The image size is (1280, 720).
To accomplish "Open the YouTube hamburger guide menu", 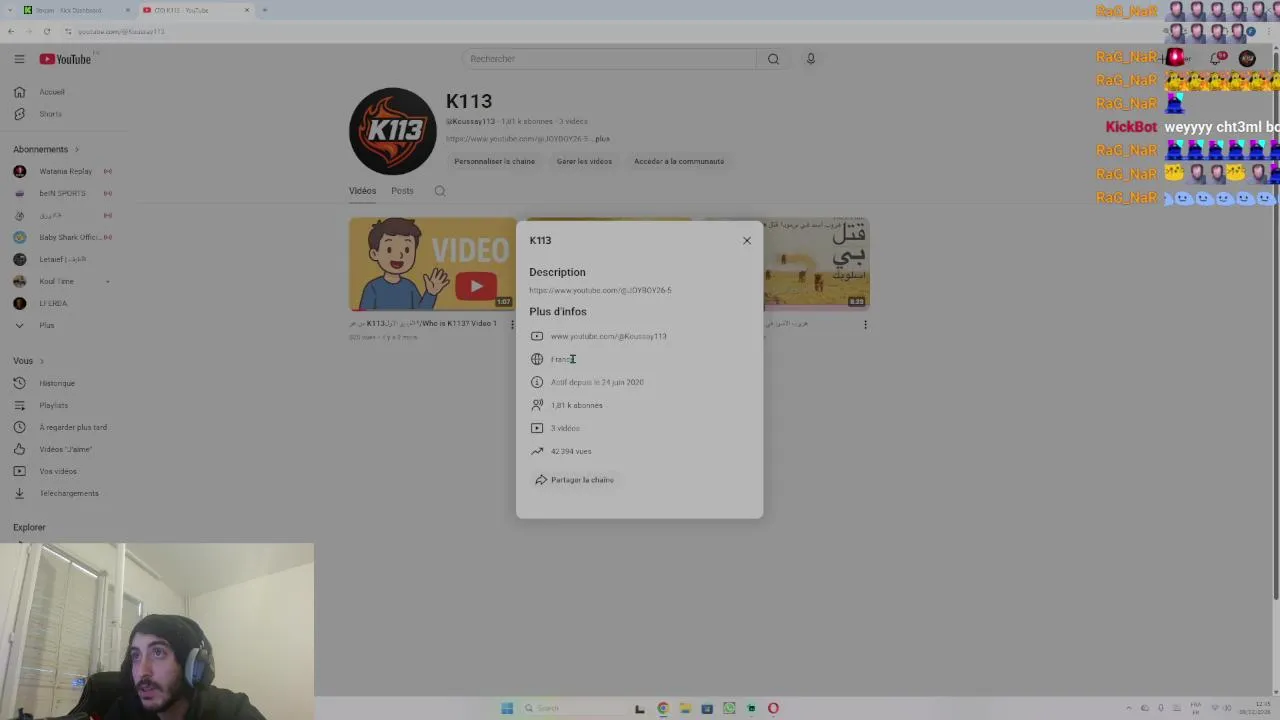I will (x=19, y=59).
